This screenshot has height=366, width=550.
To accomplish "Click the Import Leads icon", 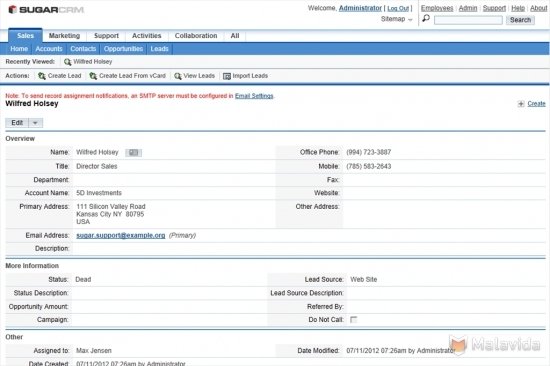I will coord(227,76).
